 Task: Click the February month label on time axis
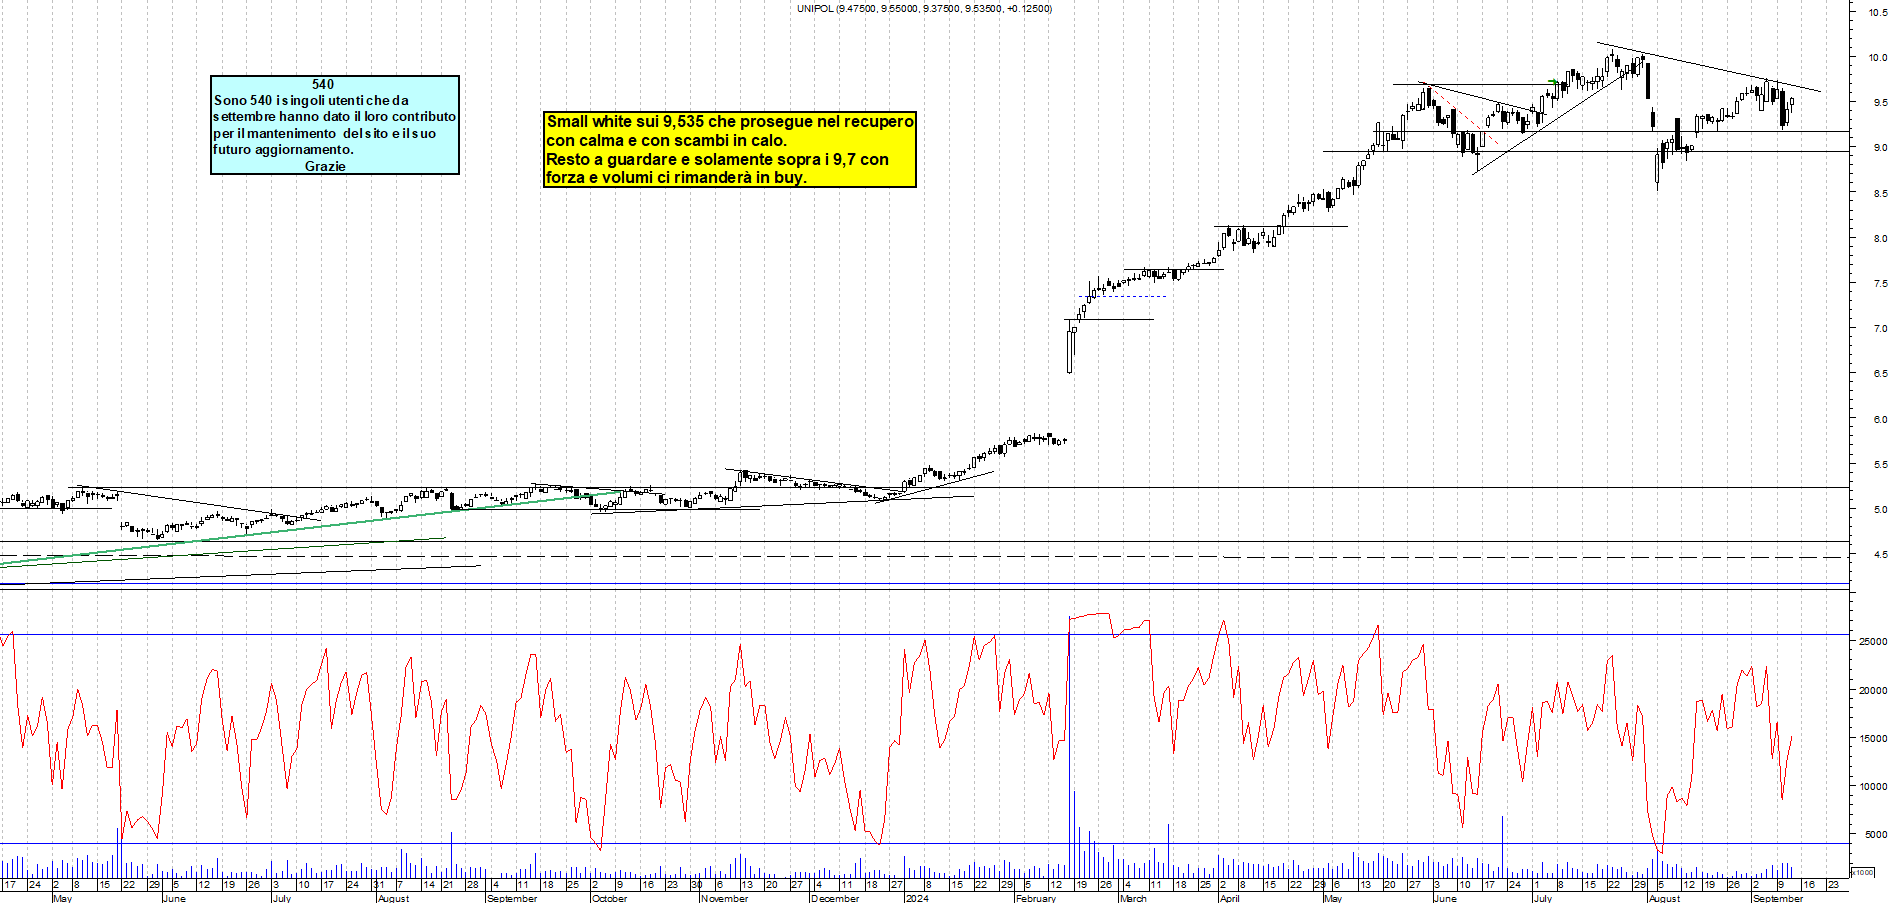pos(1035,898)
